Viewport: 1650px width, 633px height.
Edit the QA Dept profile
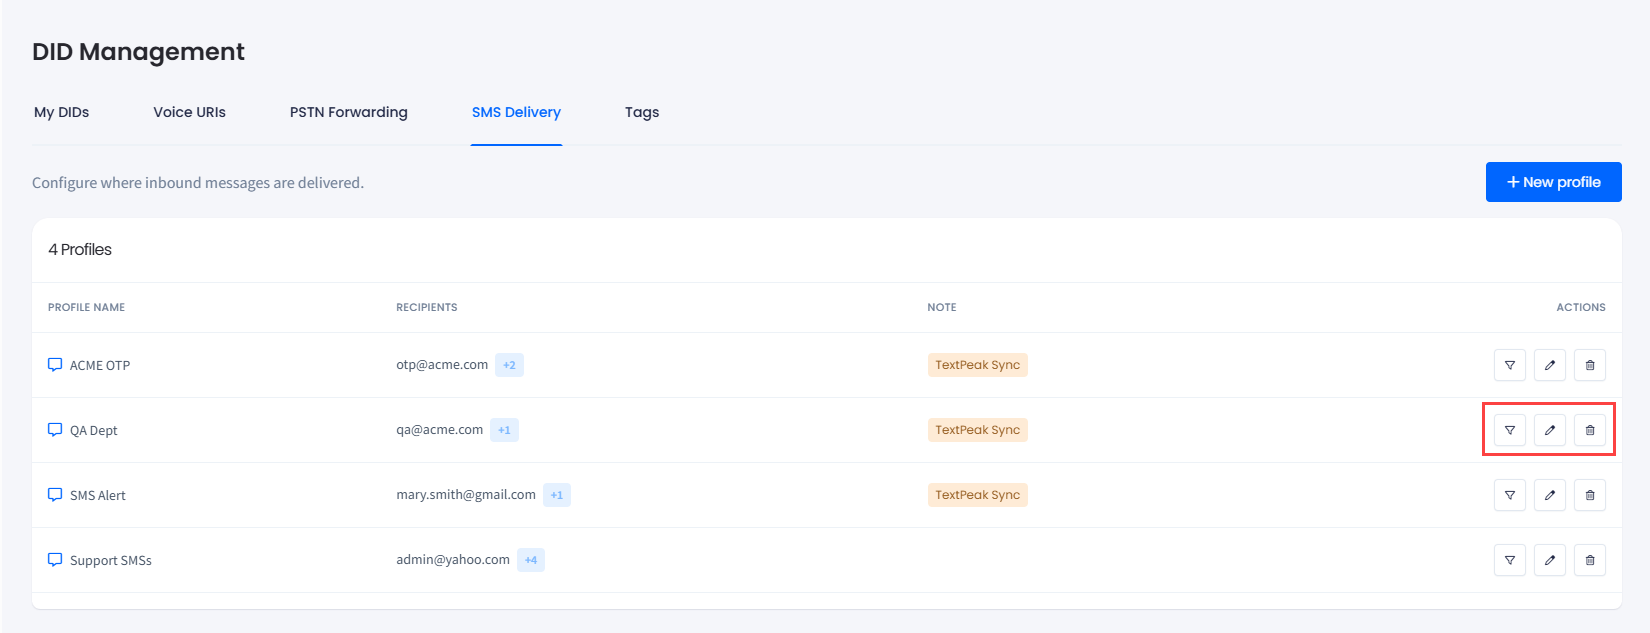tap(1550, 430)
